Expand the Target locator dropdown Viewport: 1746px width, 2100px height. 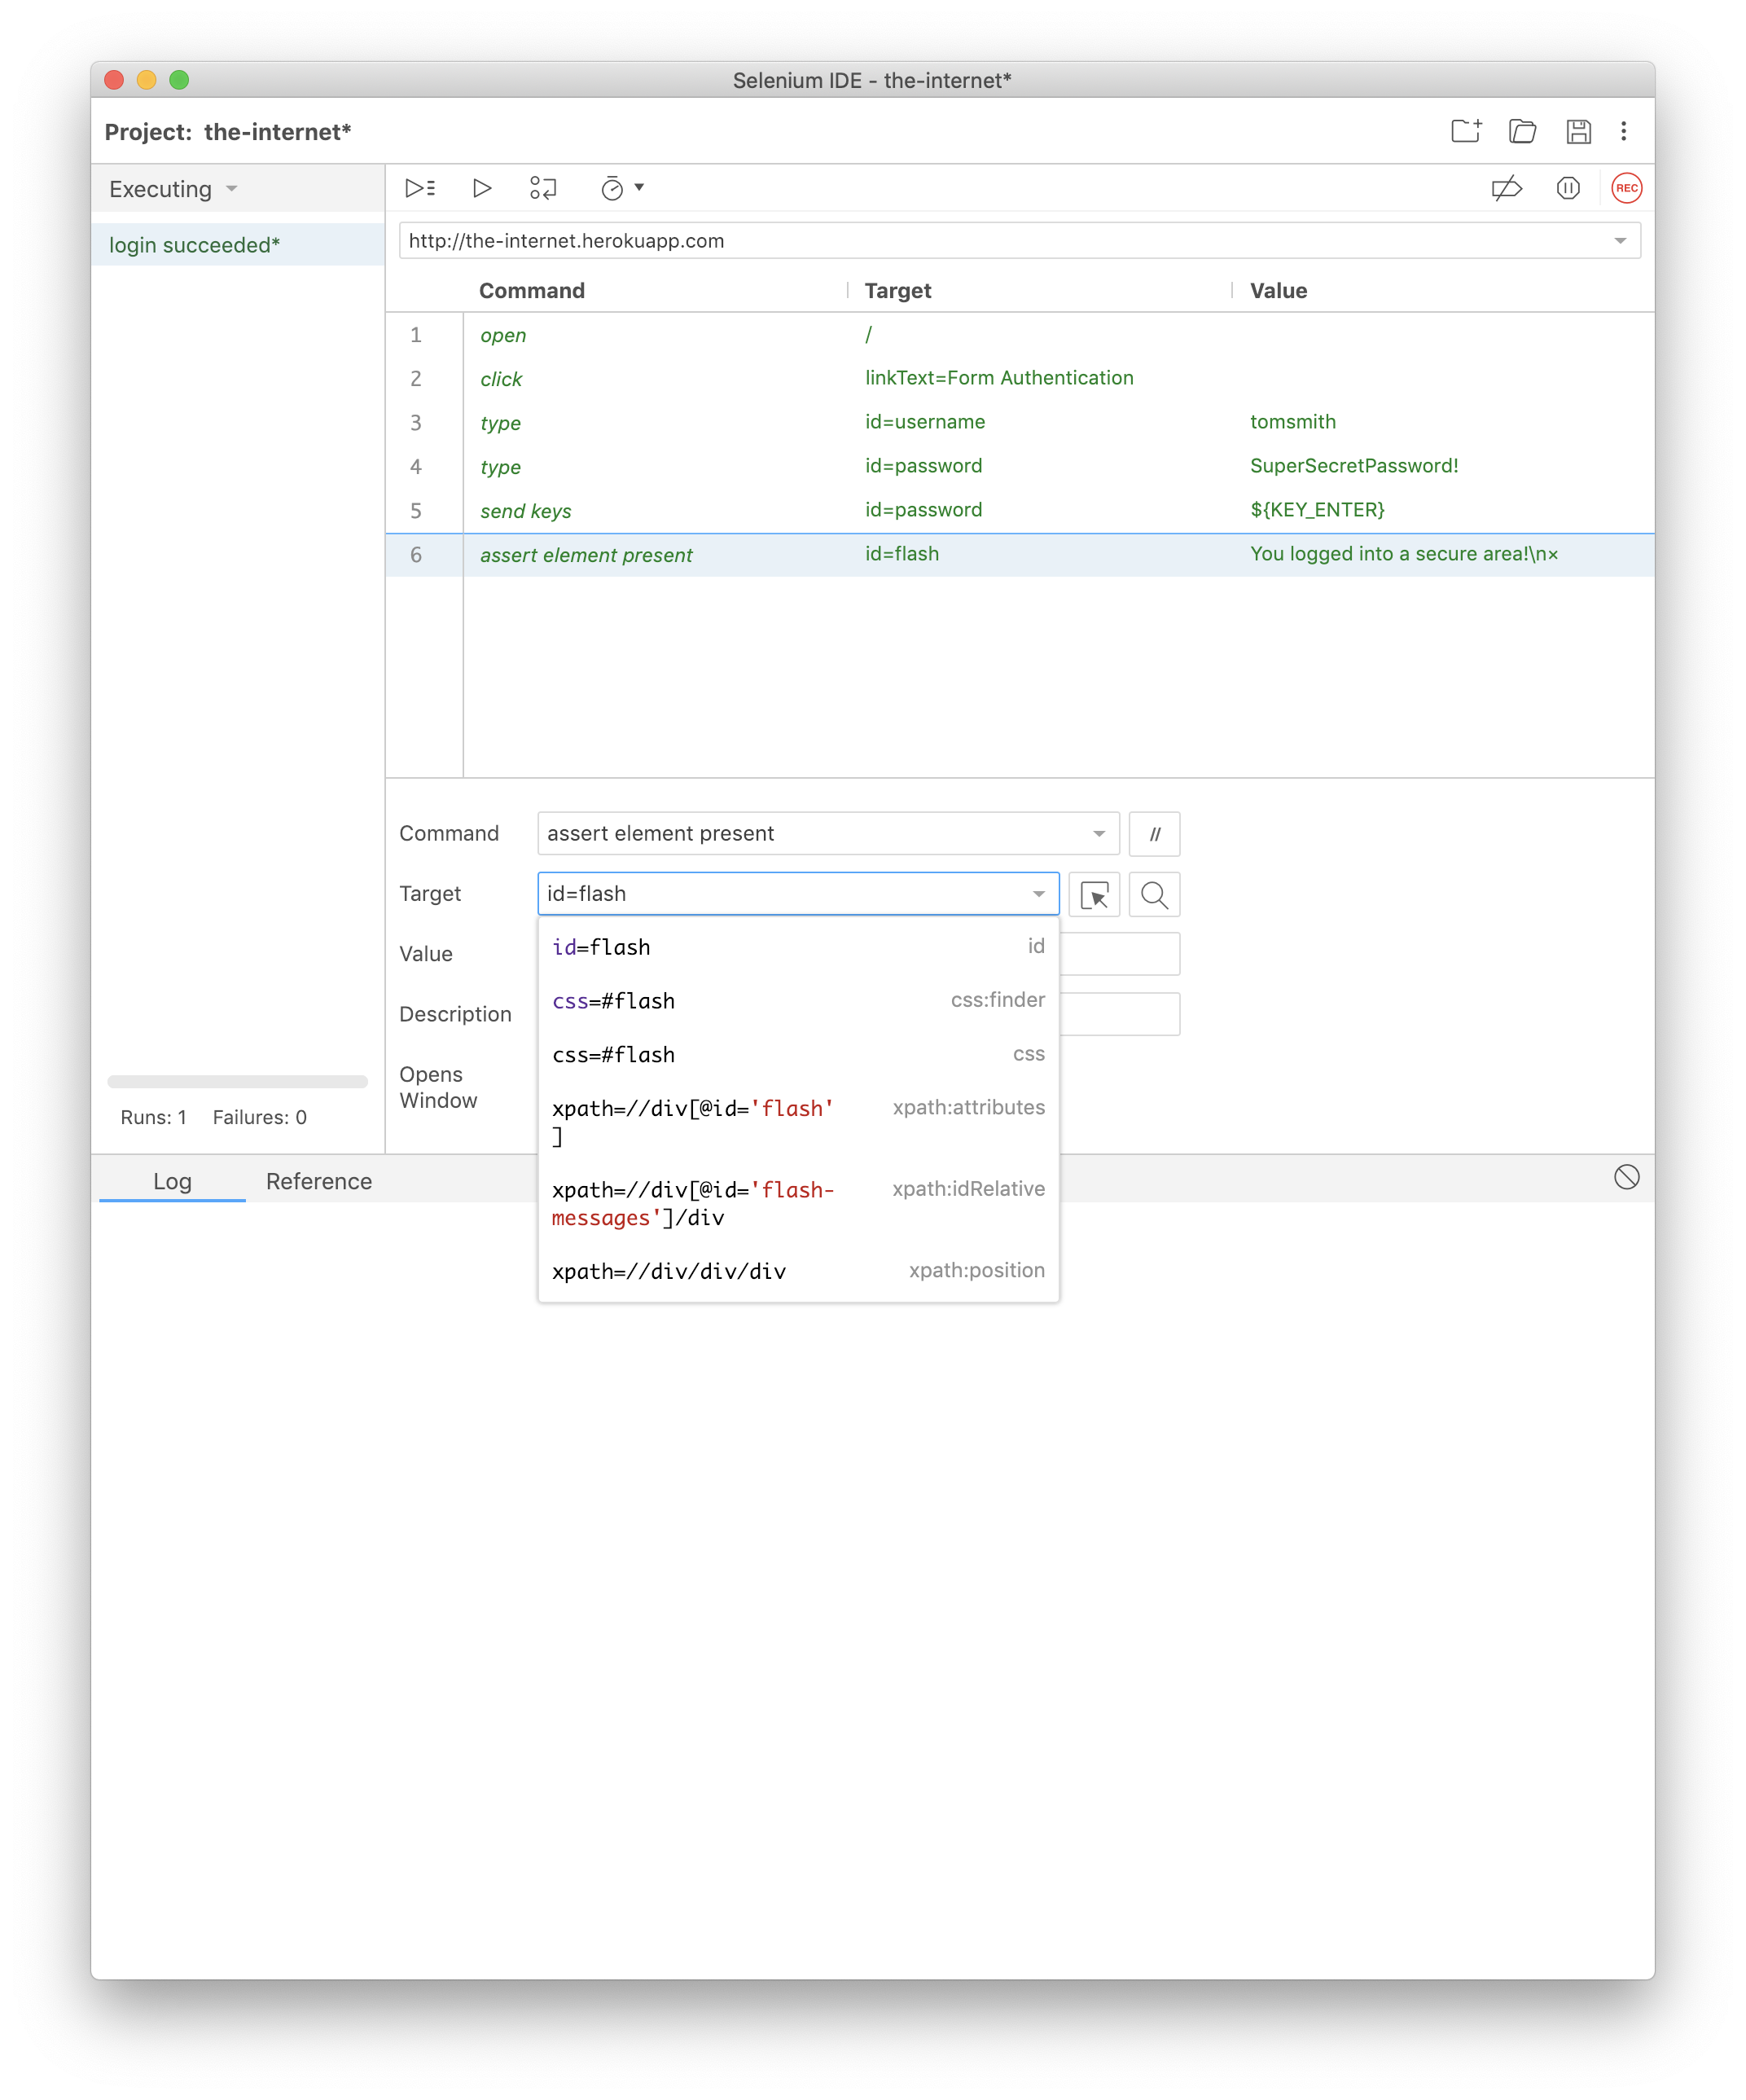[x=1038, y=893]
